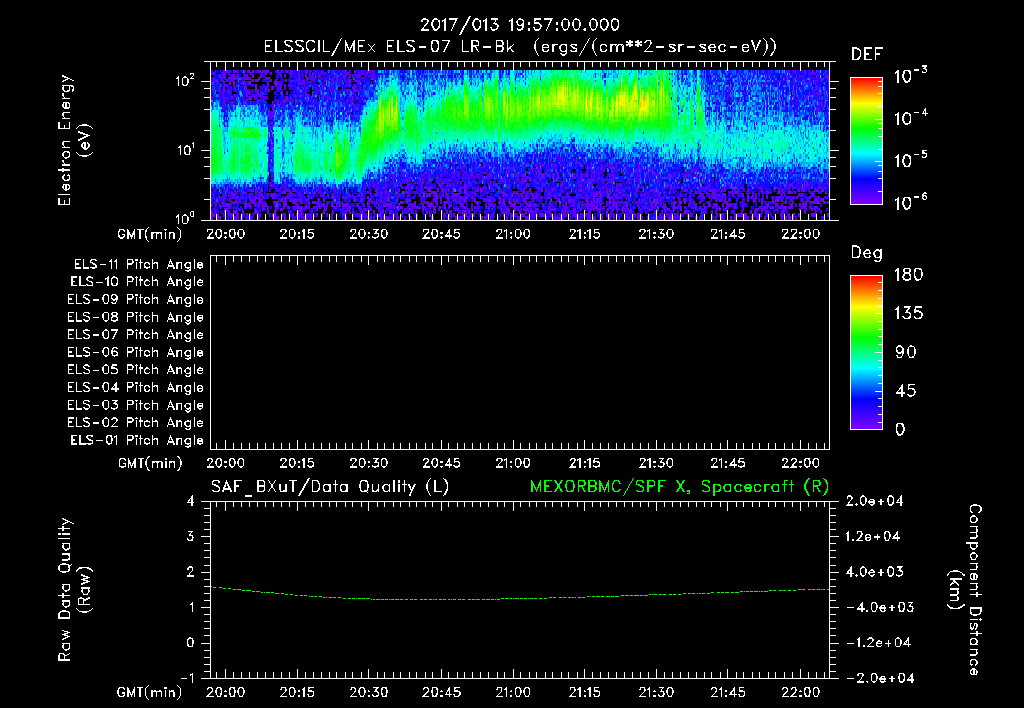The height and width of the screenshot is (708, 1024).
Task: Click the 1.2e+04 distance tick label
Action: [874, 536]
